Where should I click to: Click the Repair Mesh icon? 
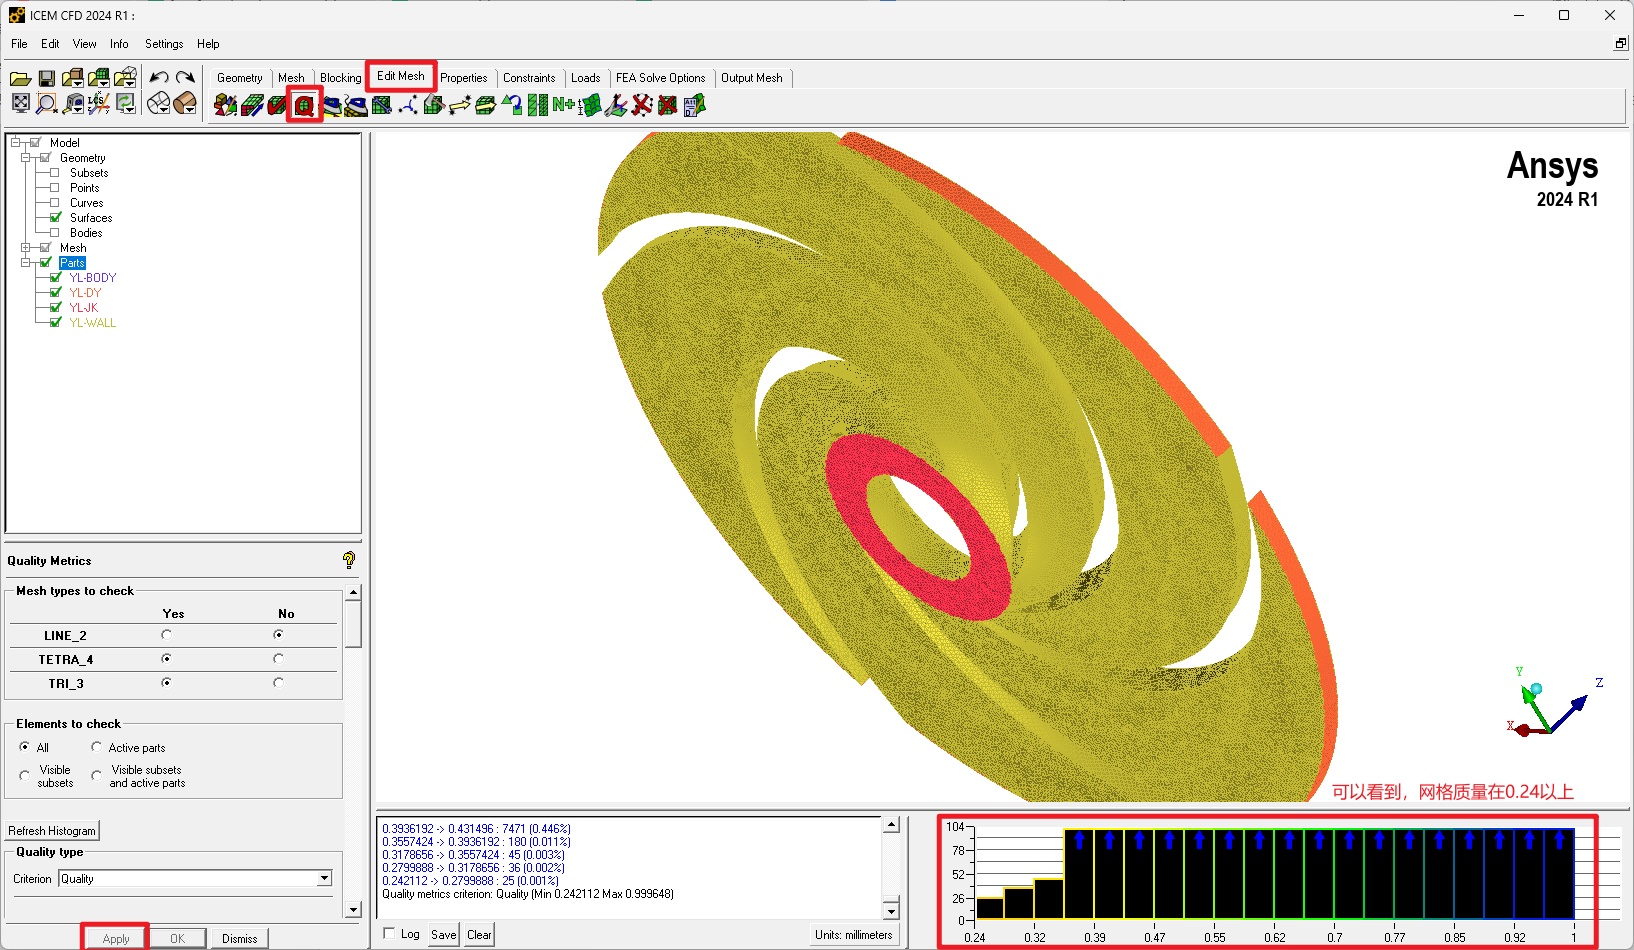pyautogui.click(x=382, y=105)
